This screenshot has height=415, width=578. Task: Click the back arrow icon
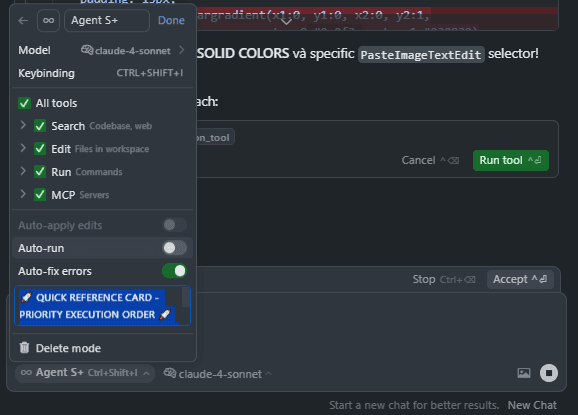pos(23,21)
